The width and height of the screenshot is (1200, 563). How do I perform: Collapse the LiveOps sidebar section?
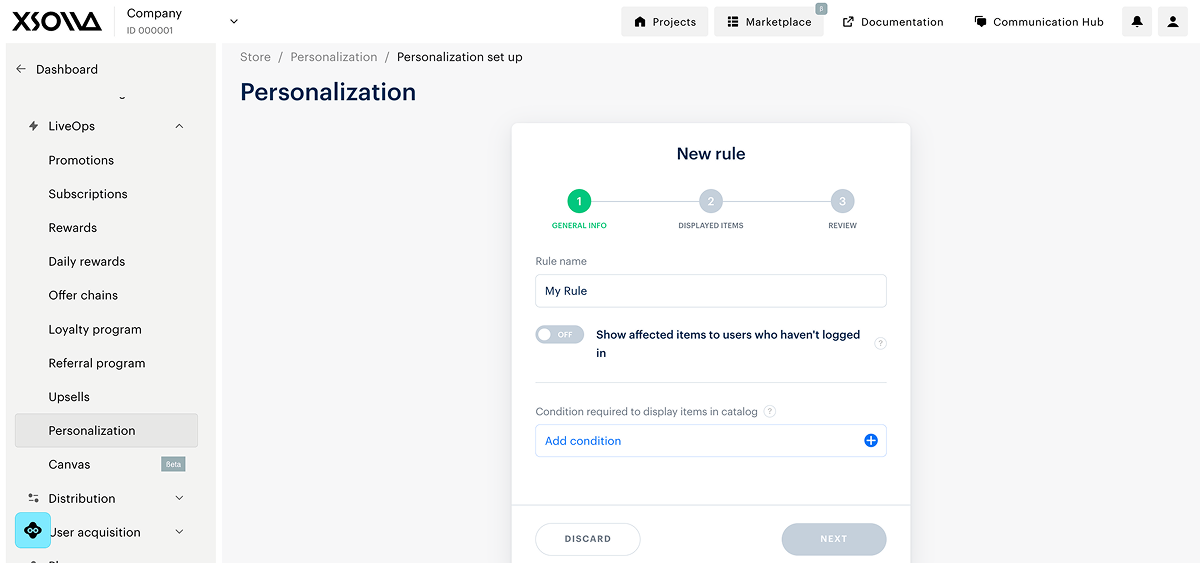[x=179, y=126]
